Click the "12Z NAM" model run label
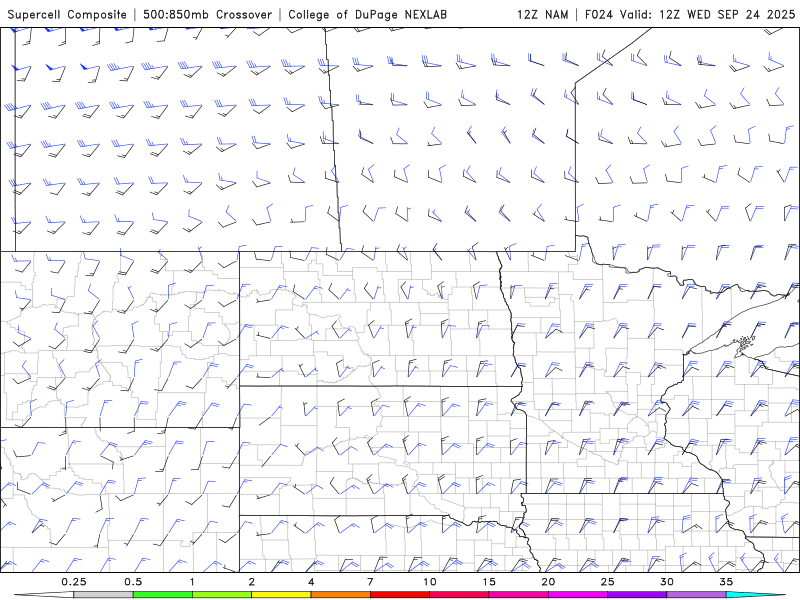The width and height of the screenshot is (800, 600). pyautogui.click(x=542, y=14)
